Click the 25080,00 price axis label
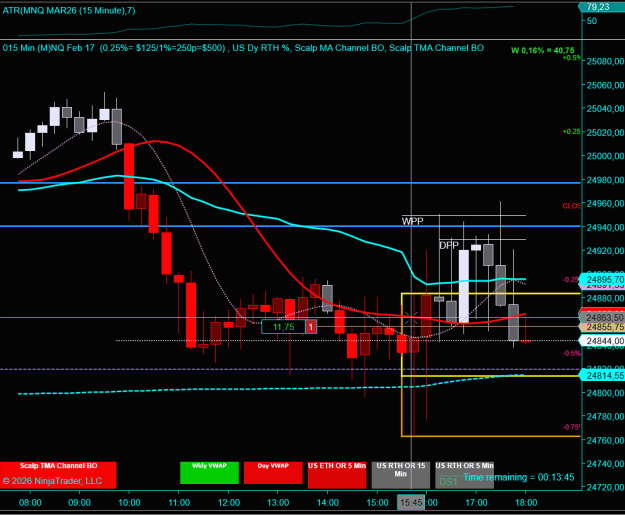 [605, 61]
